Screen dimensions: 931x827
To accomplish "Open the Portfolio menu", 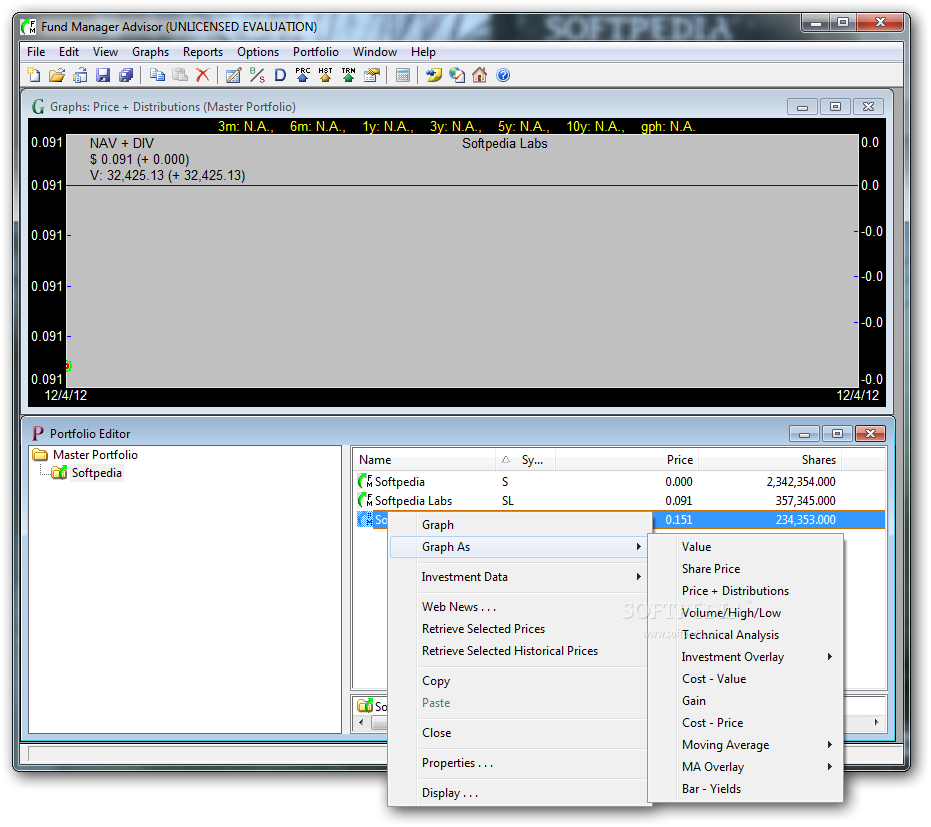I will pos(316,52).
